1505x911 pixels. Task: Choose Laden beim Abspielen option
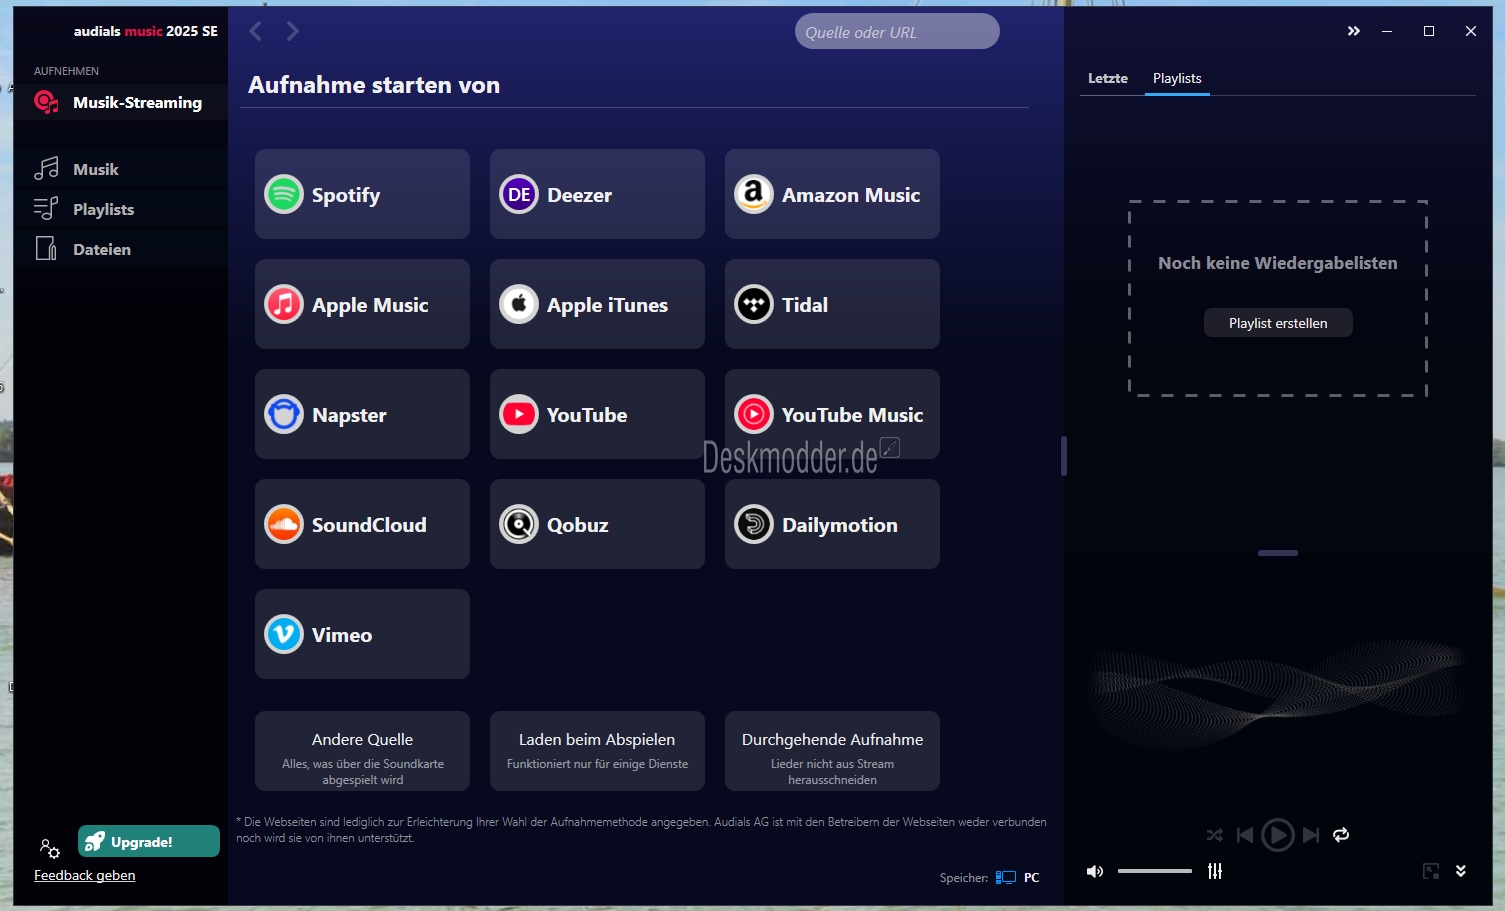point(597,751)
